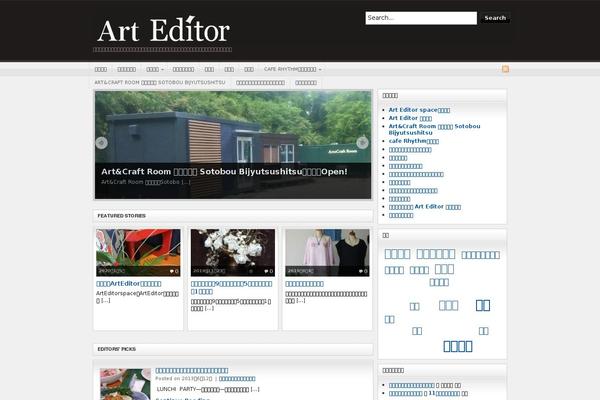Open sidebar link starting cafe Rhythm

(414, 141)
